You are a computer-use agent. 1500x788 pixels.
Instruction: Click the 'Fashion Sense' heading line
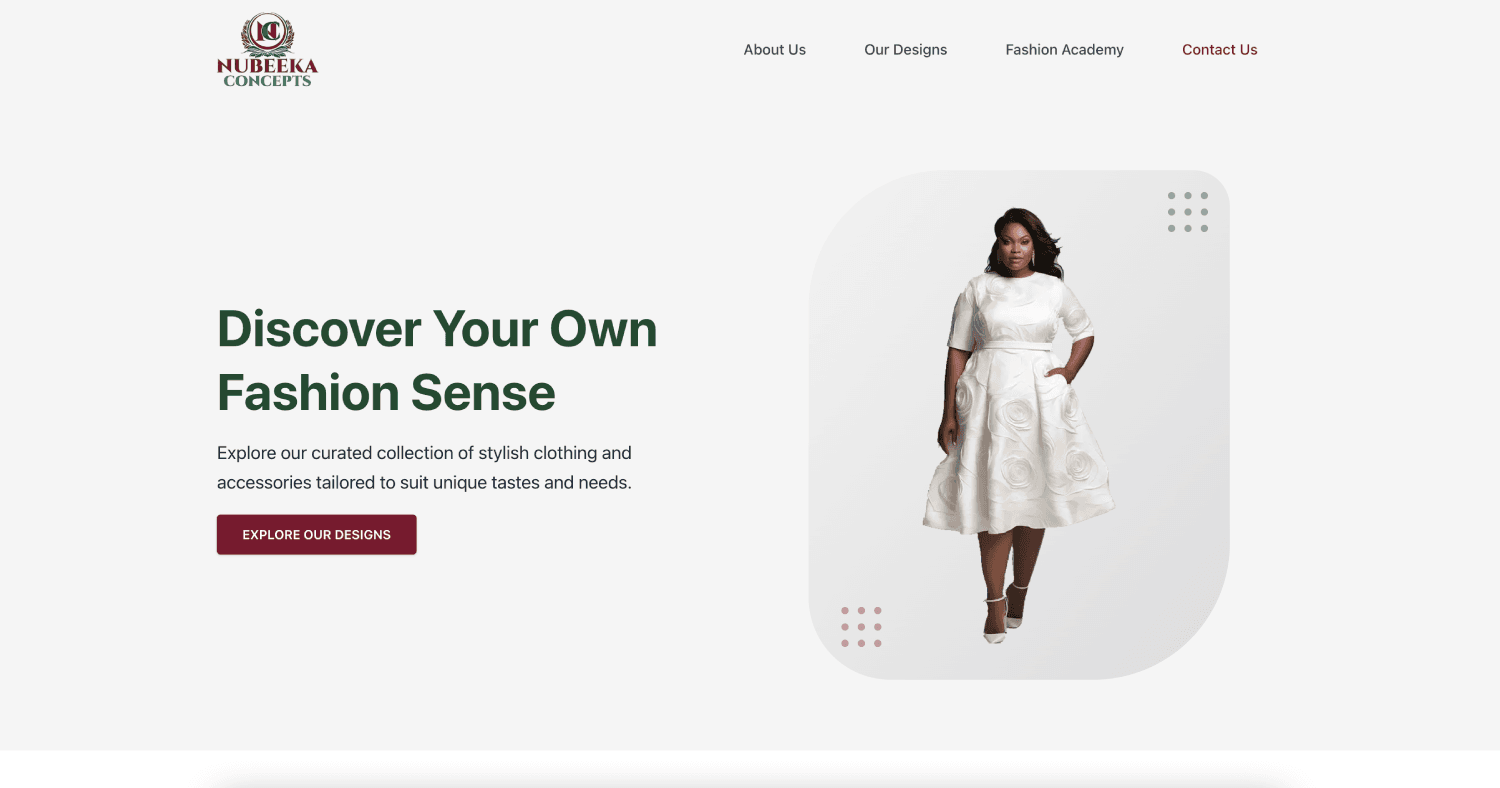[386, 392]
